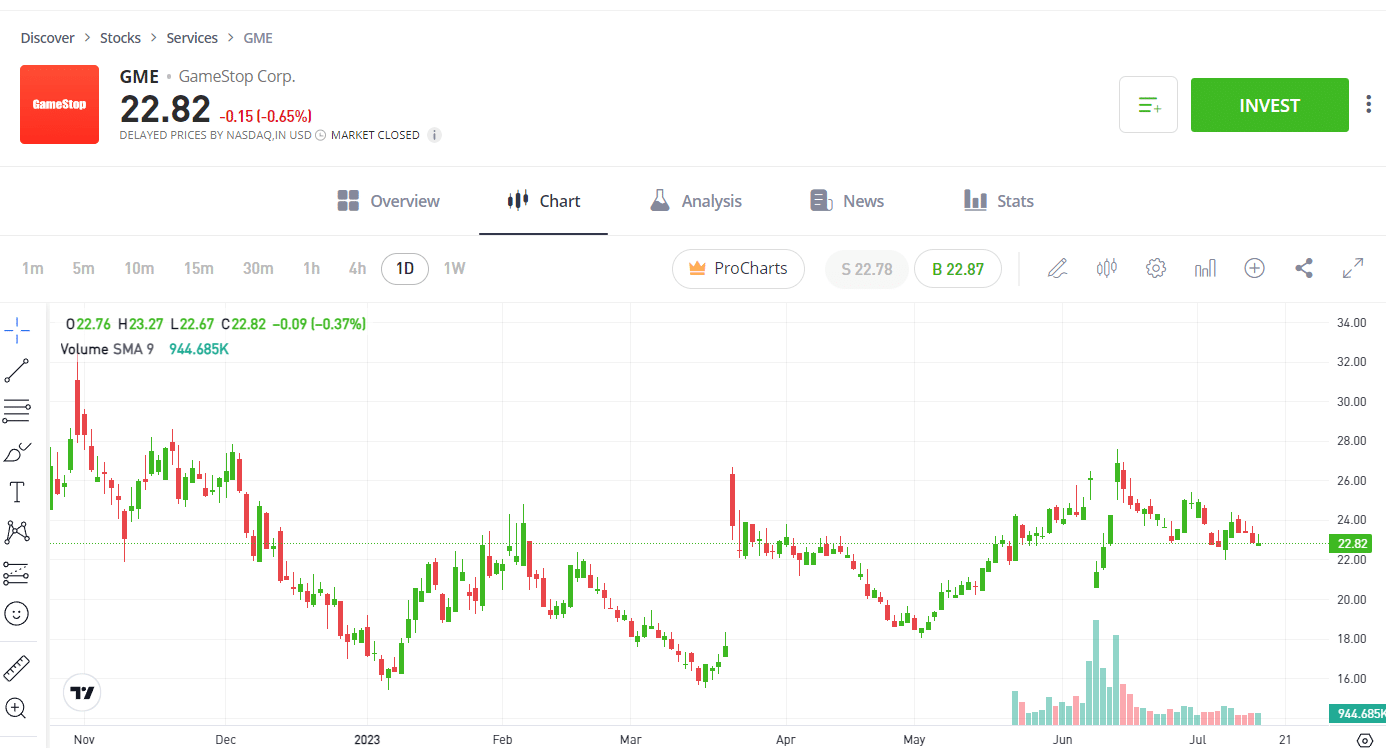
Task: Activate the zoom in tool
Action: click(x=17, y=708)
